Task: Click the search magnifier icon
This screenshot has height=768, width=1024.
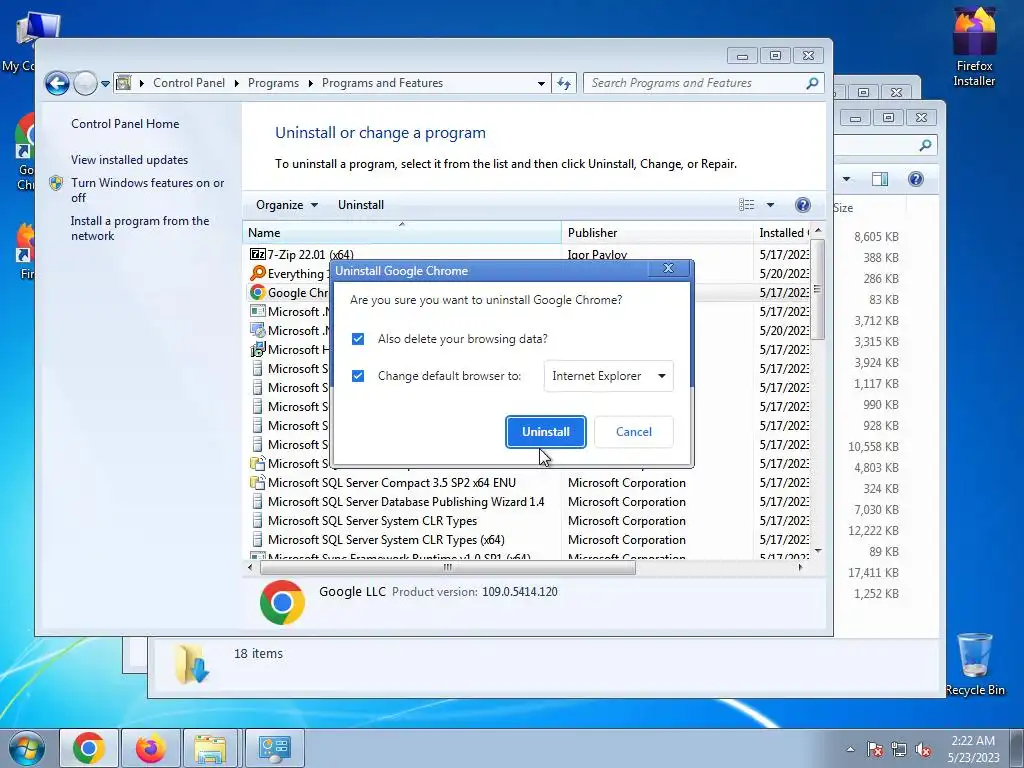Action: click(x=812, y=83)
